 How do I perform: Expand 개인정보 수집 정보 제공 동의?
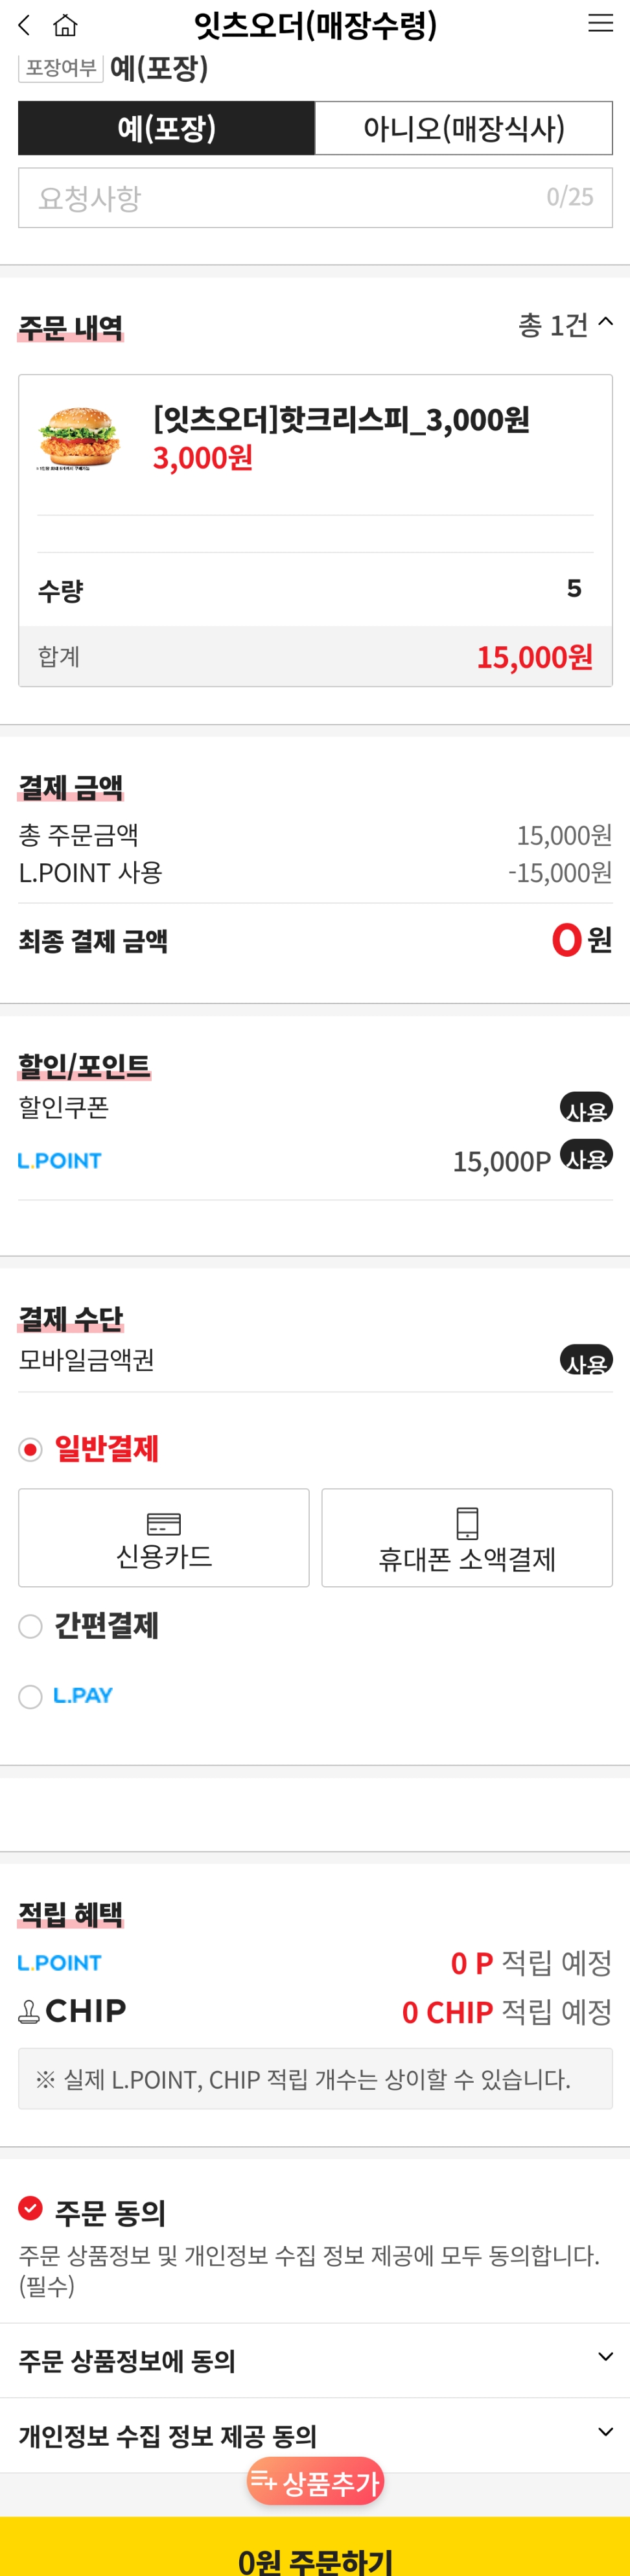(604, 2432)
